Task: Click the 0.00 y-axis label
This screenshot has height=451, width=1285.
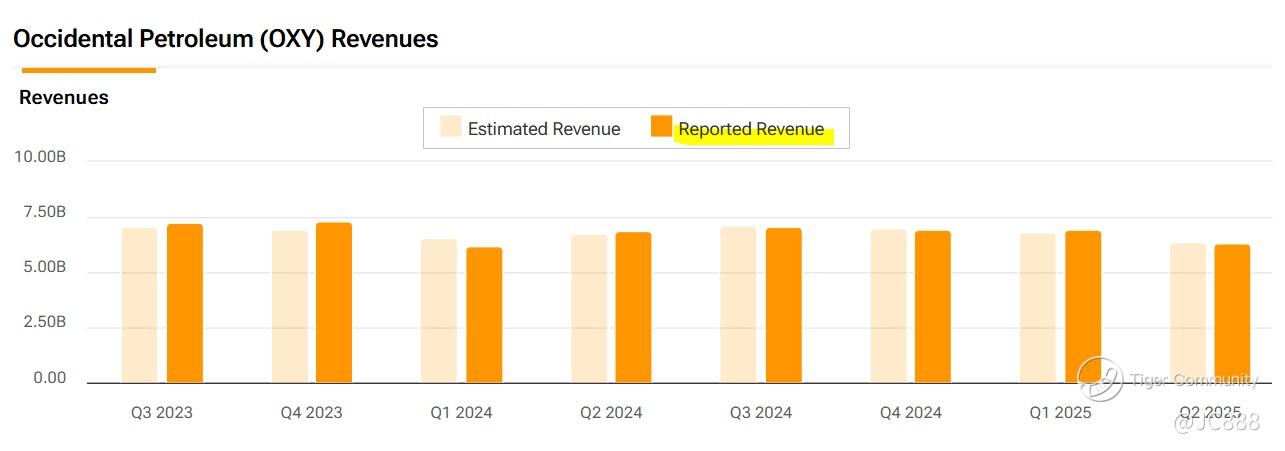Action: click(x=50, y=378)
